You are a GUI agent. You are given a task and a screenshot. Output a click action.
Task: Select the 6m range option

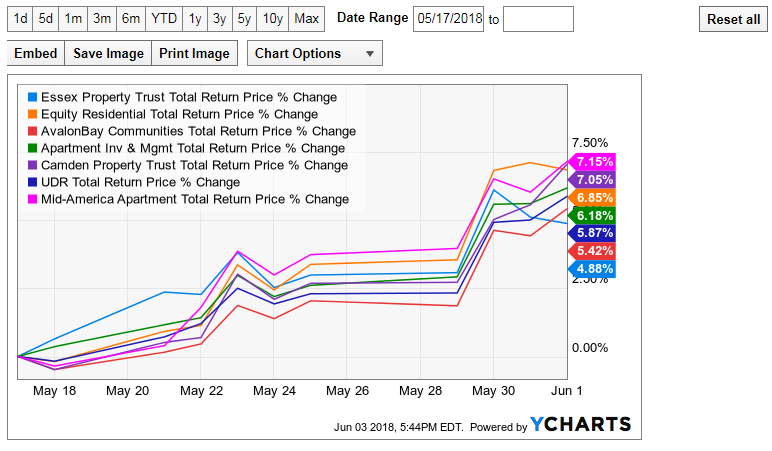130,19
